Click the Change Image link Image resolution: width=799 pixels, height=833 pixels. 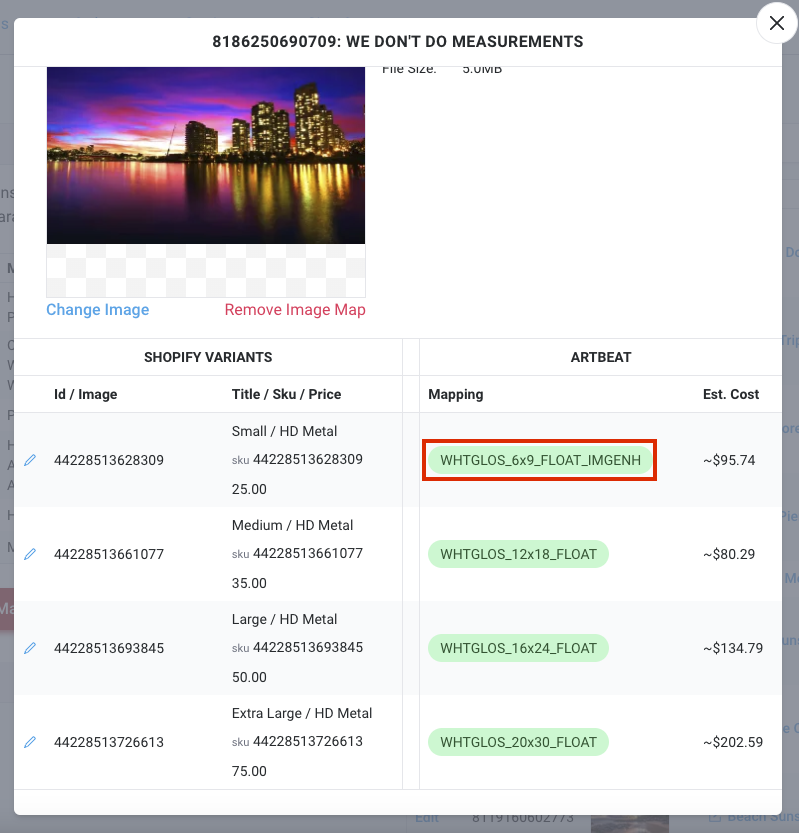click(x=98, y=310)
